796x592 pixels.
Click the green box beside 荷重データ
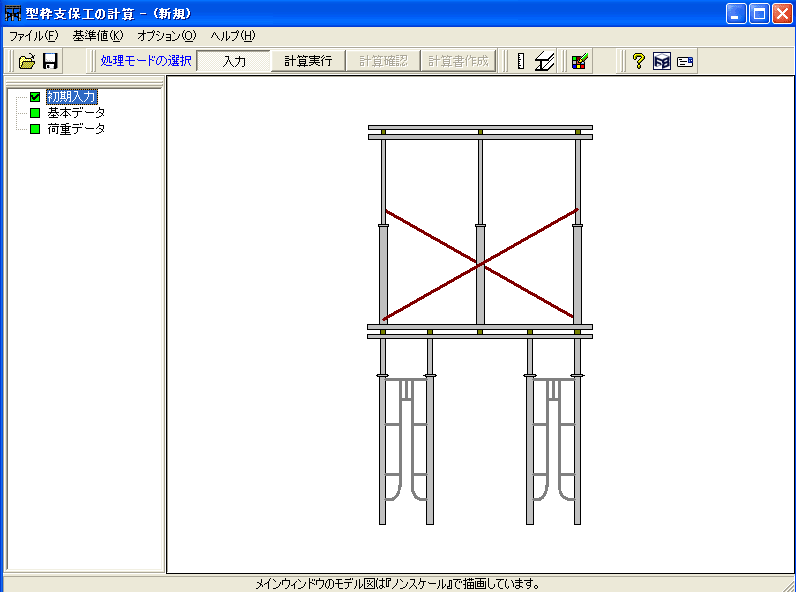point(35,129)
